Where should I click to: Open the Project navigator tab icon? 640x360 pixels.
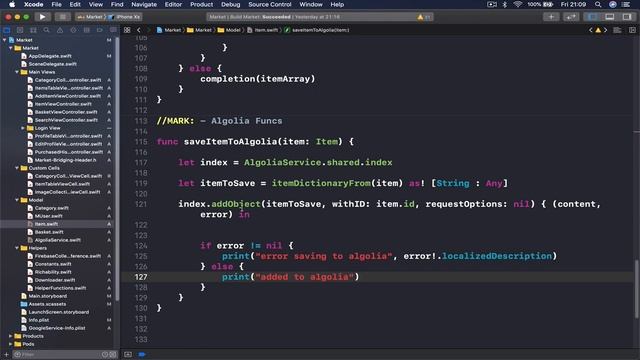pyautogui.click(x=7, y=30)
